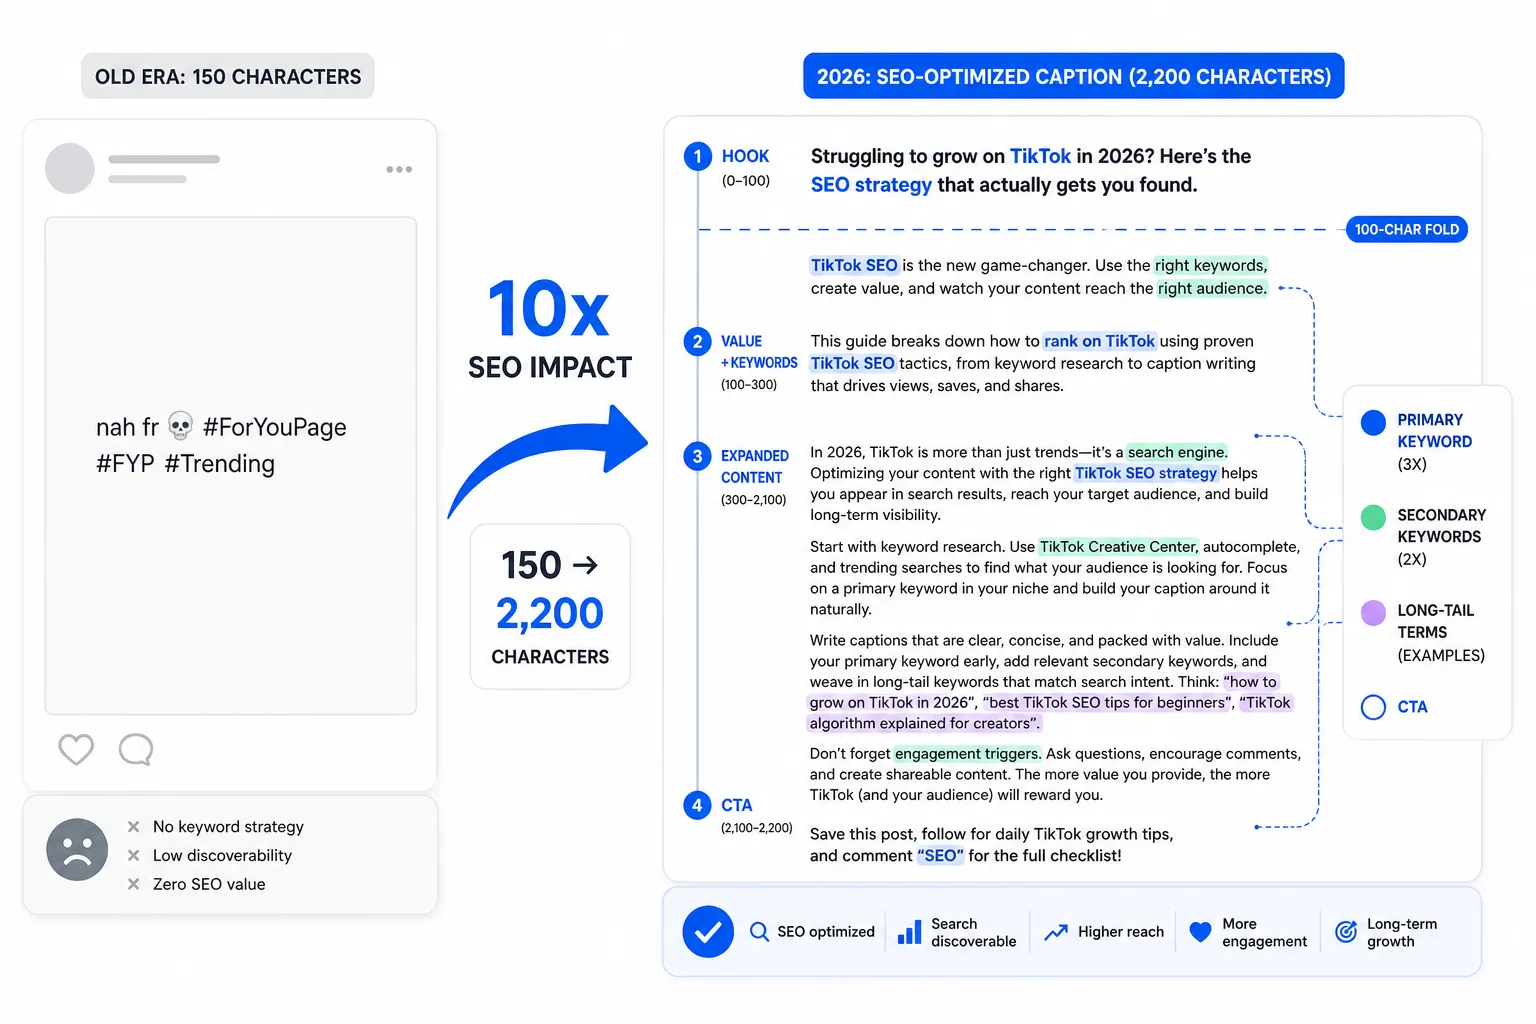Click the magnifier icon beside SEO optimized
The image size is (1536, 1024).
(760, 932)
